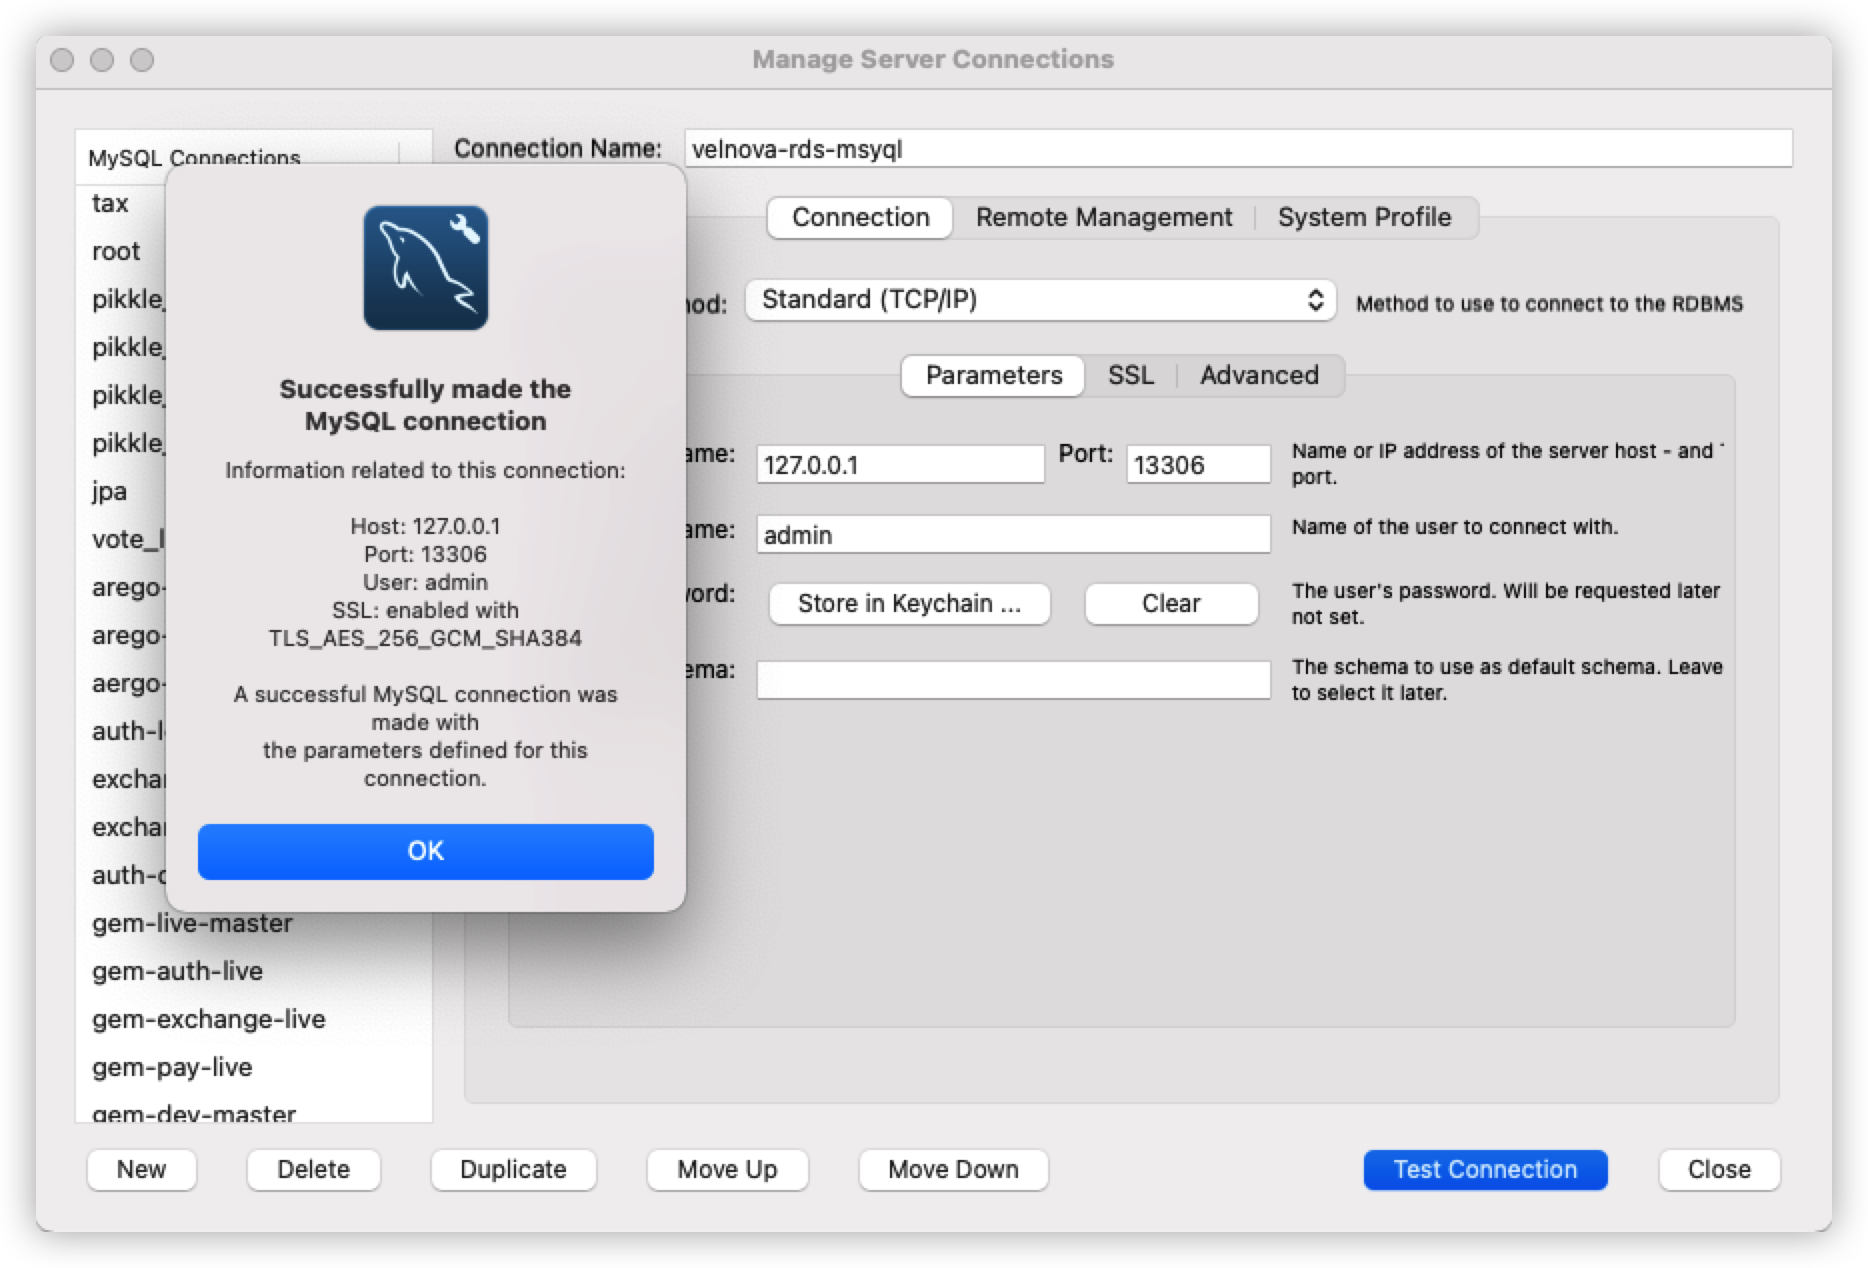This screenshot has height=1268, width=1868.
Task: Switch to the Remote Management tab
Action: (1103, 217)
